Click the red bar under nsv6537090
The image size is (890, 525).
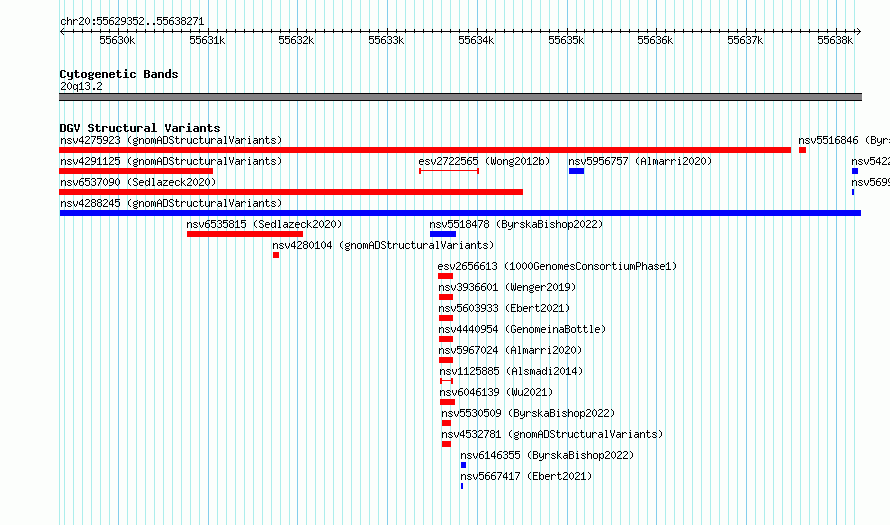291,192
